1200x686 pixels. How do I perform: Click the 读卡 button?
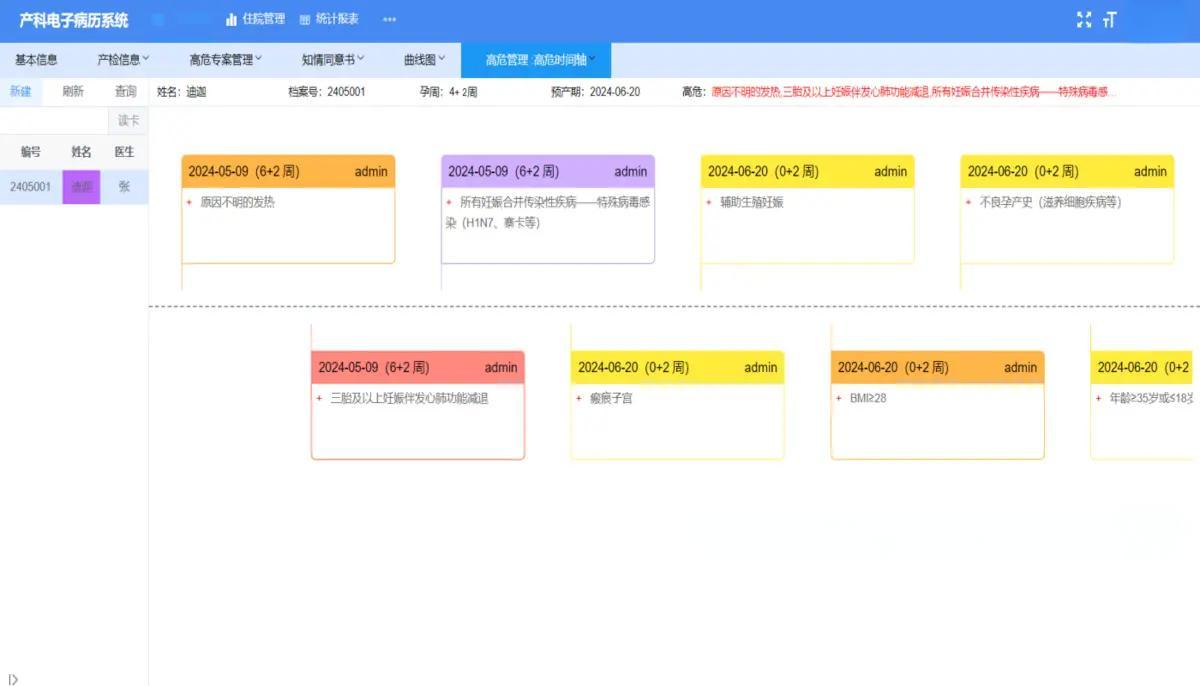click(x=128, y=120)
